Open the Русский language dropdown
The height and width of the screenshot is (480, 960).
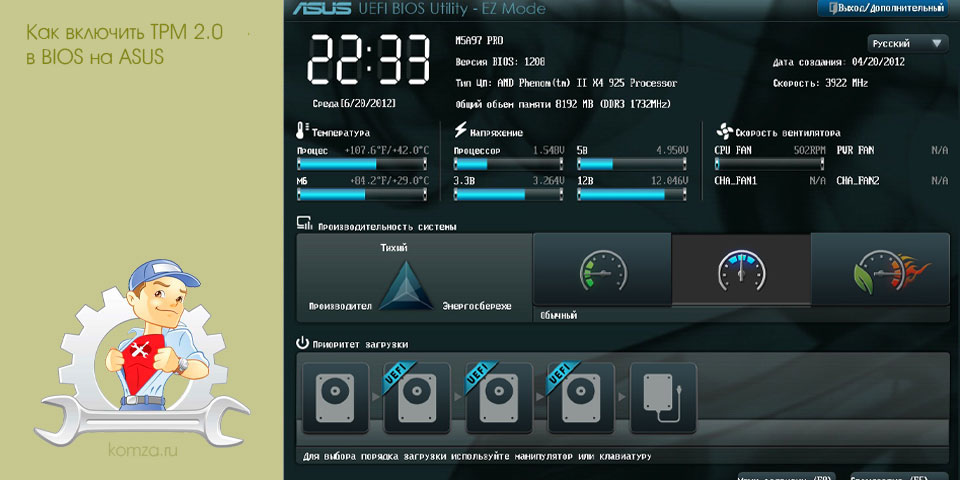pos(907,43)
